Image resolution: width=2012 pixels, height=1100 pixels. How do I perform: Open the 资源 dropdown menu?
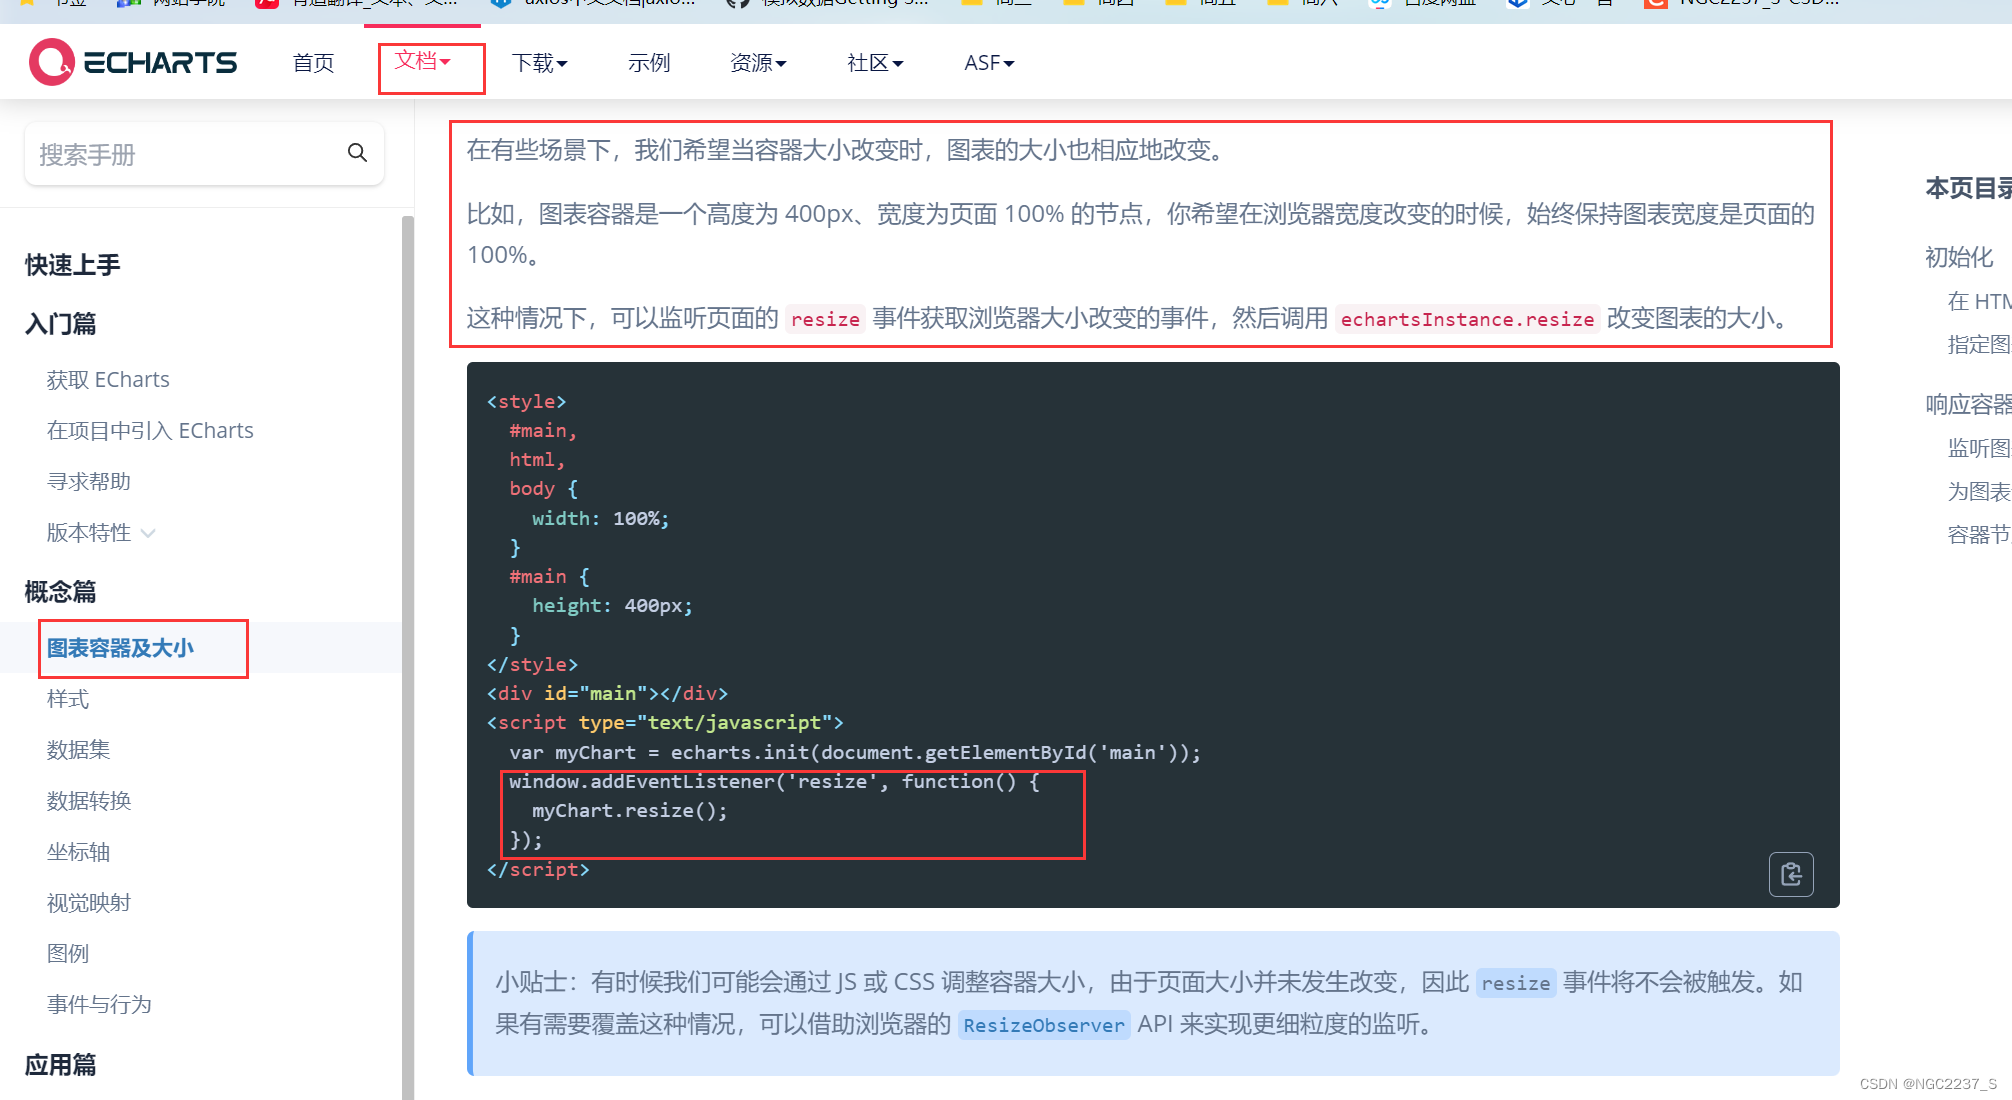point(758,62)
